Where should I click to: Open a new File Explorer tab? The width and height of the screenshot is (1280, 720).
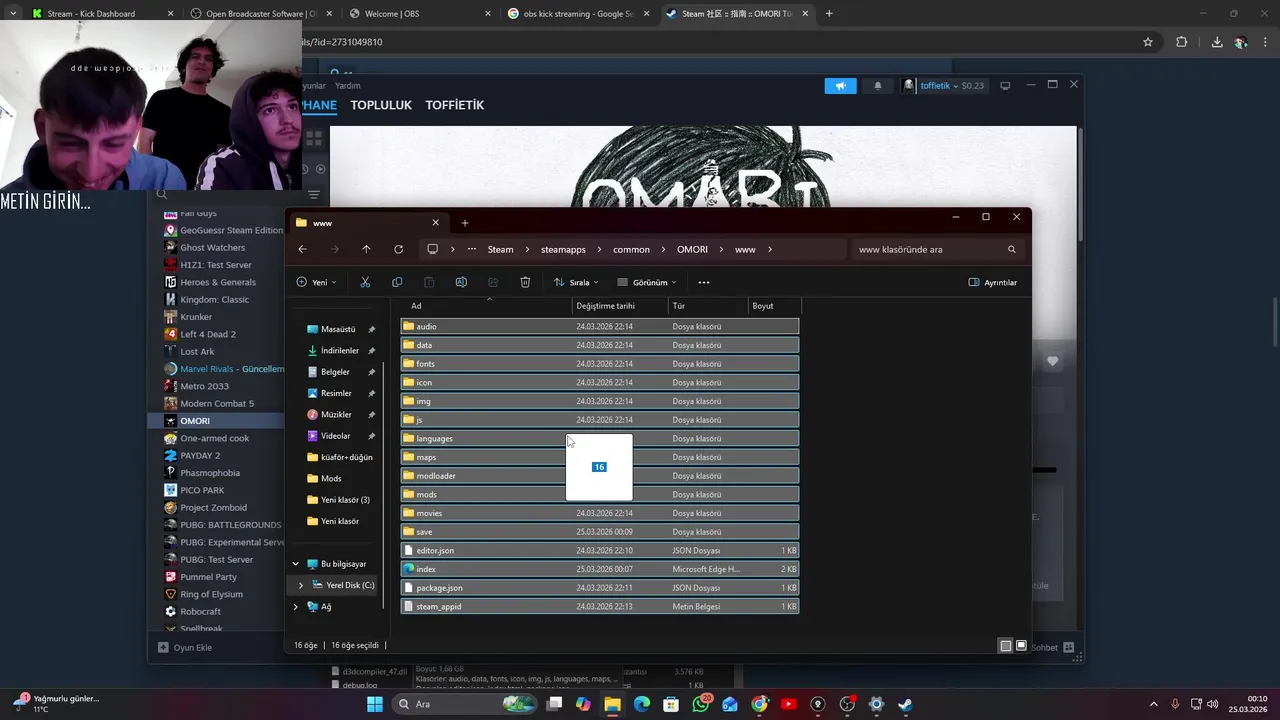(465, 223)
